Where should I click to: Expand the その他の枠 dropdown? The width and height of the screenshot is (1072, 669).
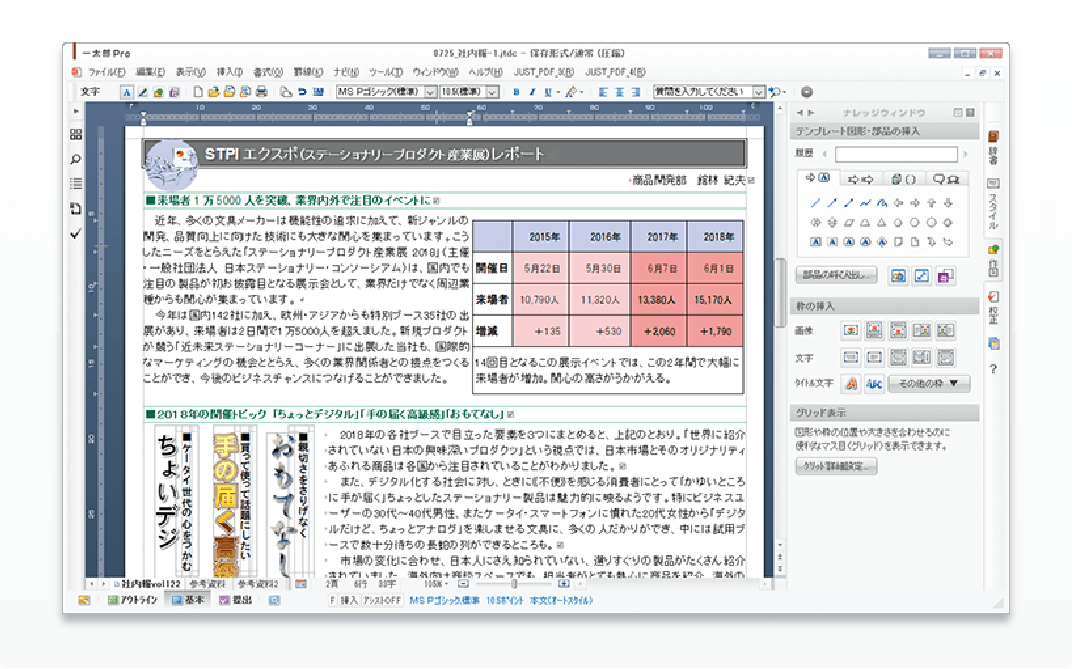click(928, 383)
